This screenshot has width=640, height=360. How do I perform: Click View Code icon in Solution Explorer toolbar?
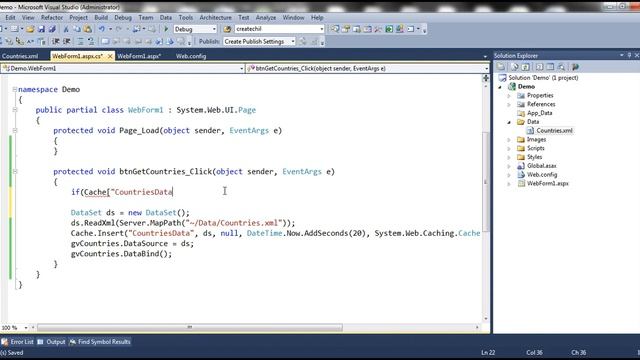[540, 67]
